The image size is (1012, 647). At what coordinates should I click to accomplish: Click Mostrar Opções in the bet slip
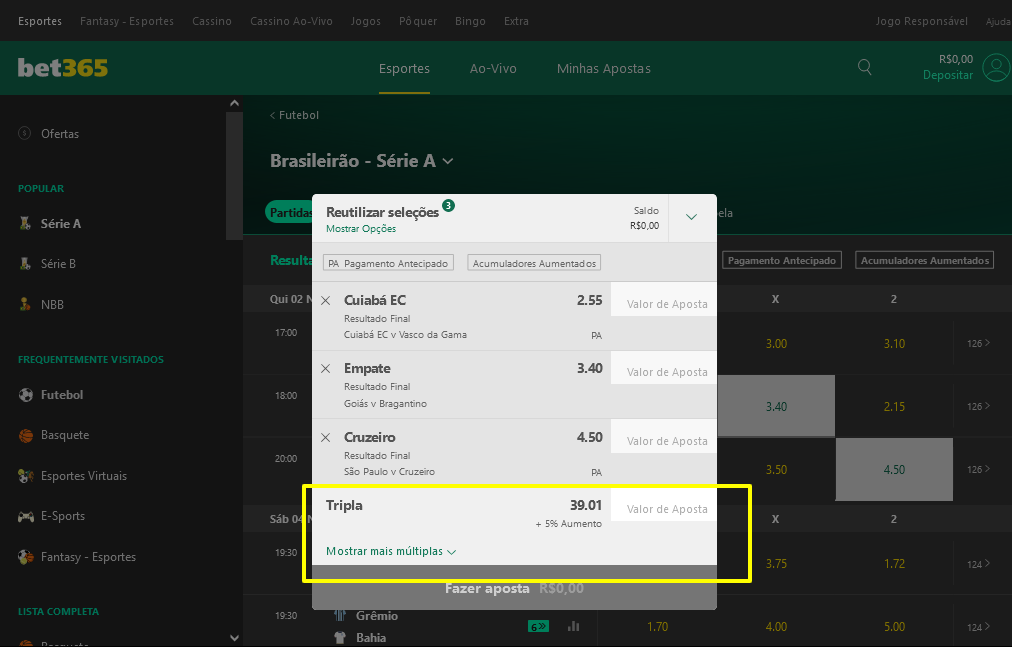(361, 229)
